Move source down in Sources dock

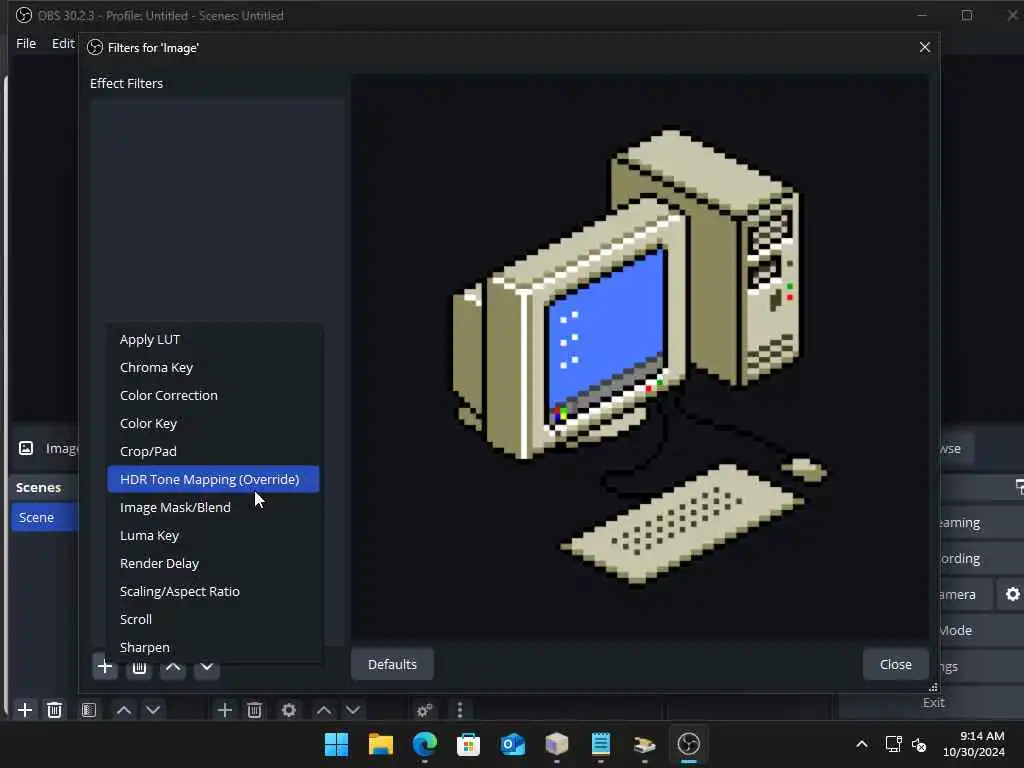[x=353, y=710]
